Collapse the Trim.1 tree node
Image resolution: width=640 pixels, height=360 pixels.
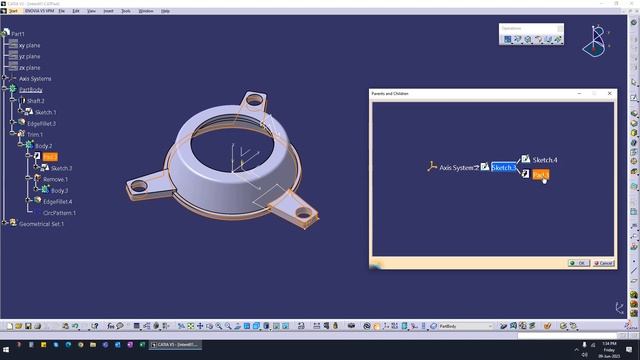[x=13, y=134]
